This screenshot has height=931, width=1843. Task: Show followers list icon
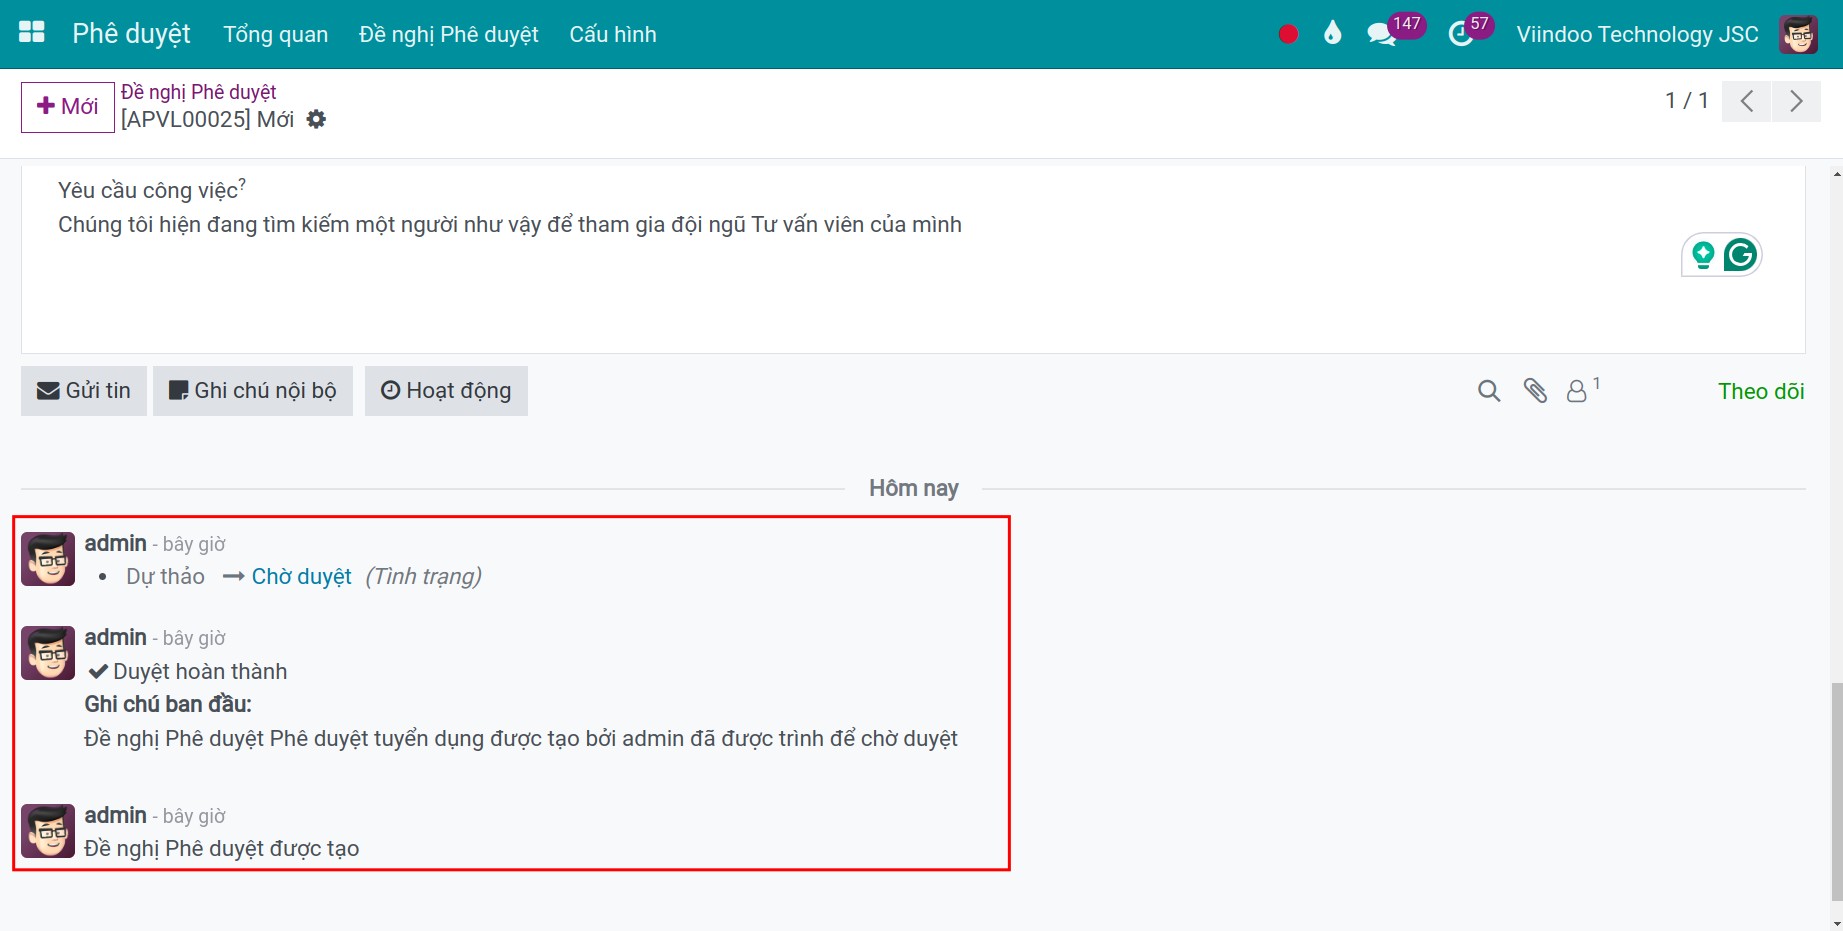point(1577,391)
